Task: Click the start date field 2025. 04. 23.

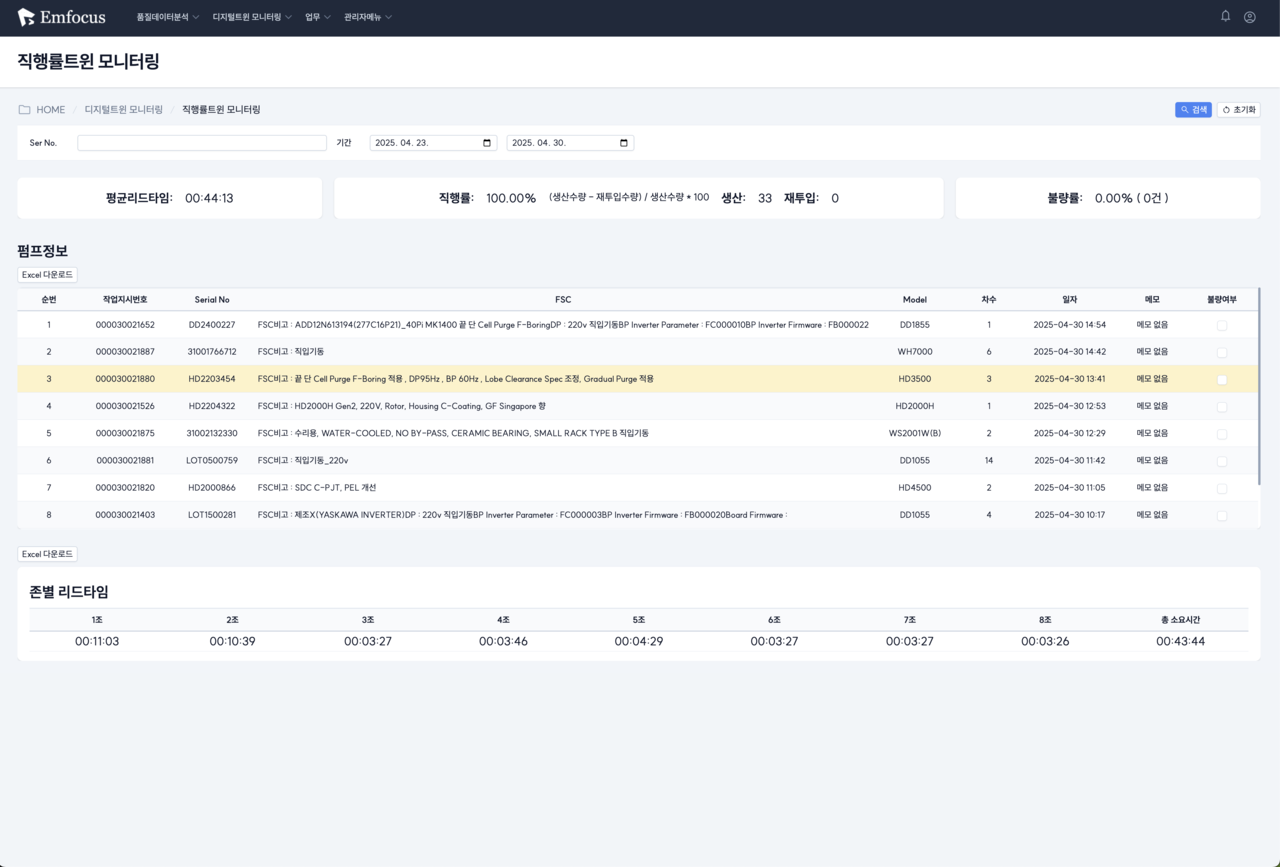Action: click(433, 143)
